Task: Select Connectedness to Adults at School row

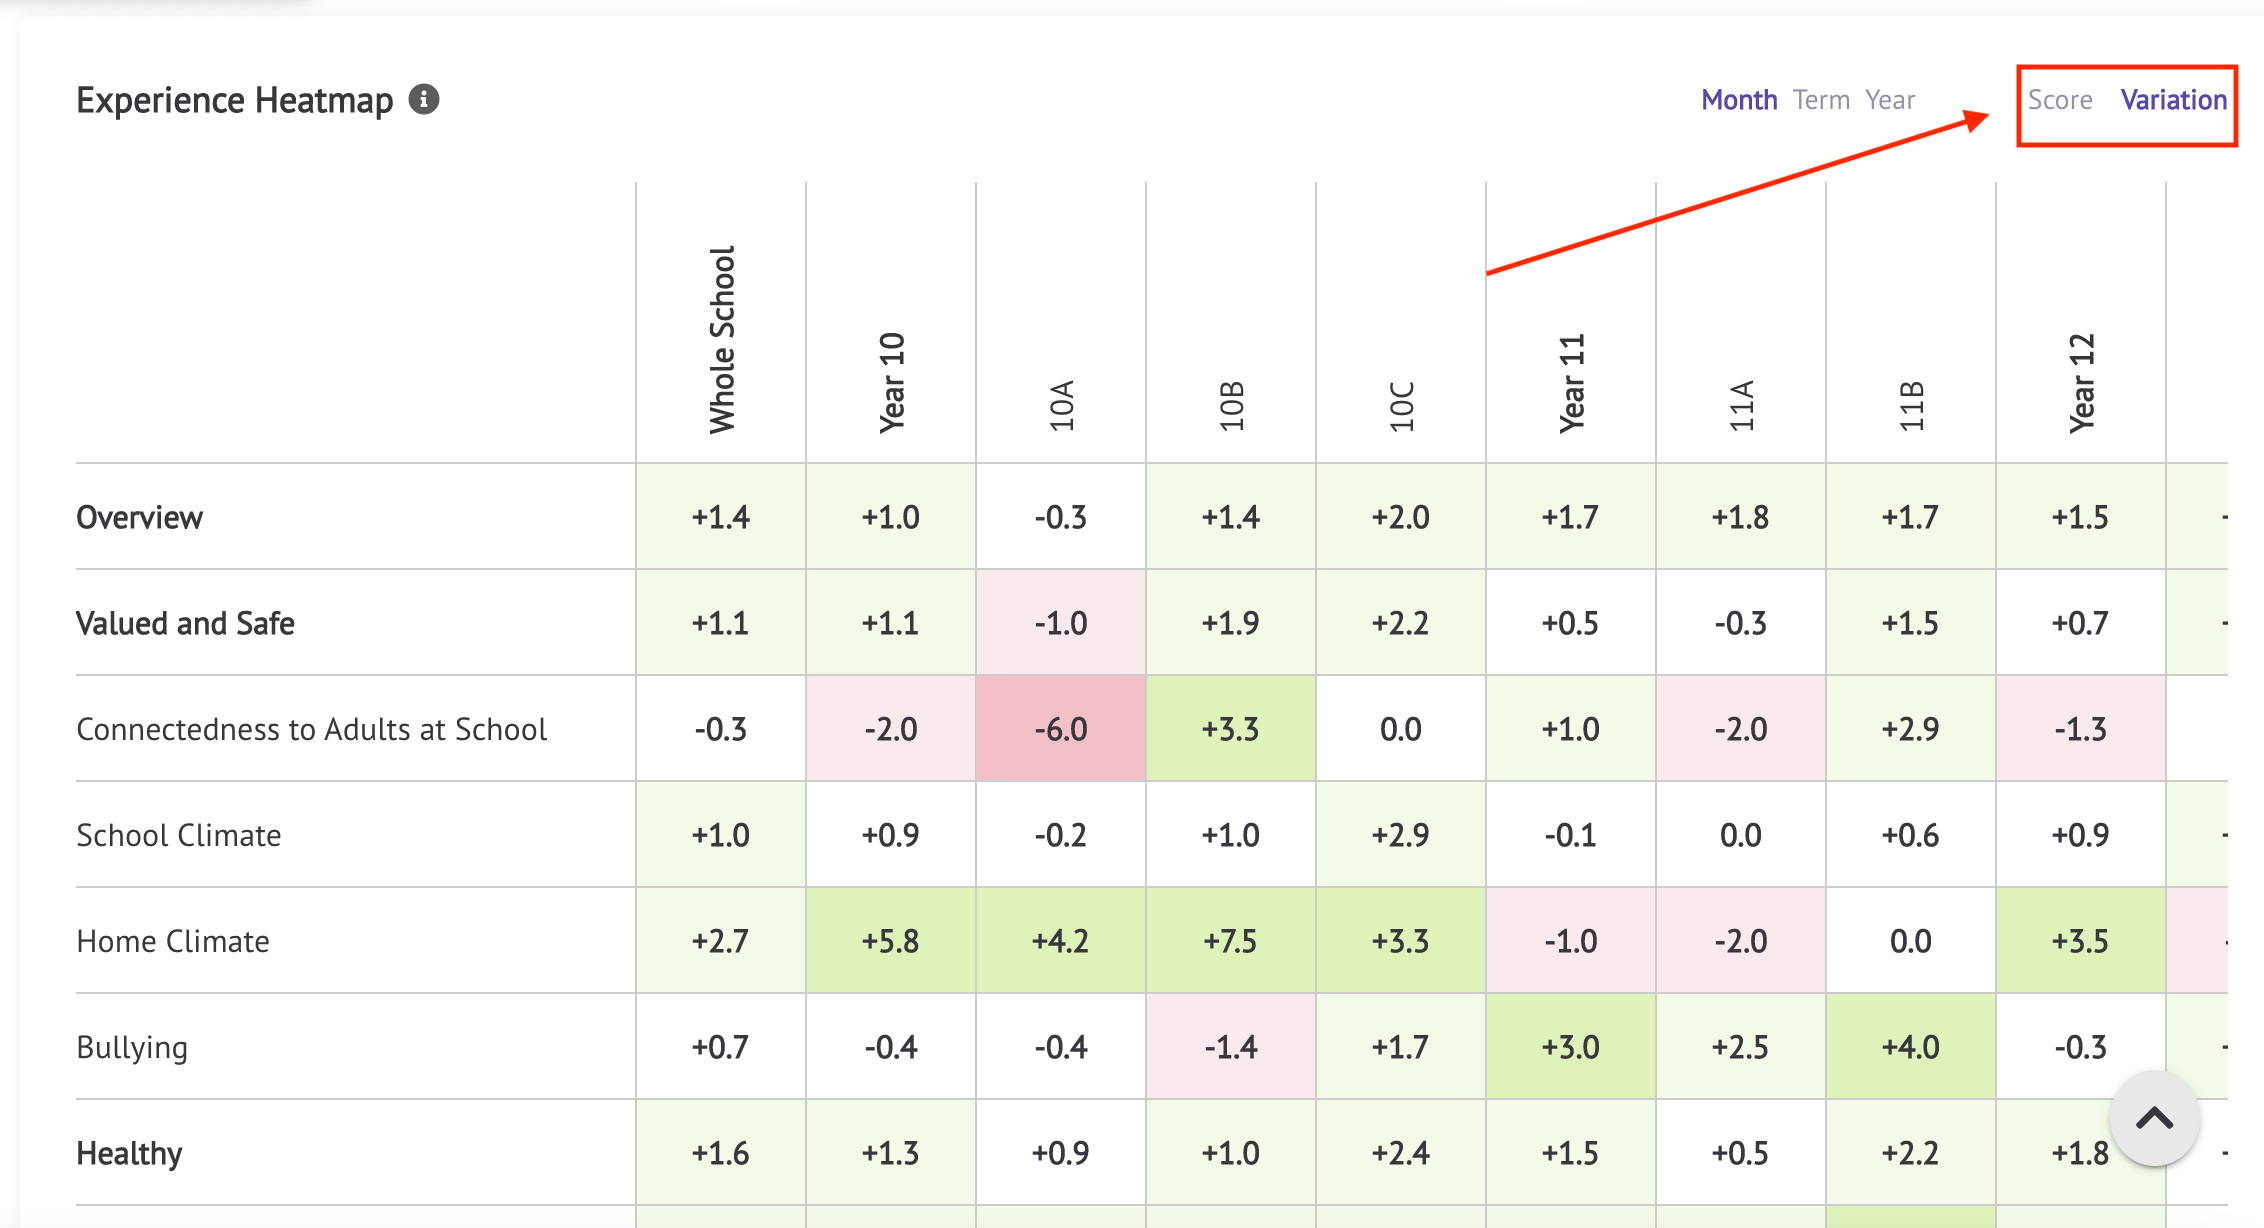Action: coord(311,729)
